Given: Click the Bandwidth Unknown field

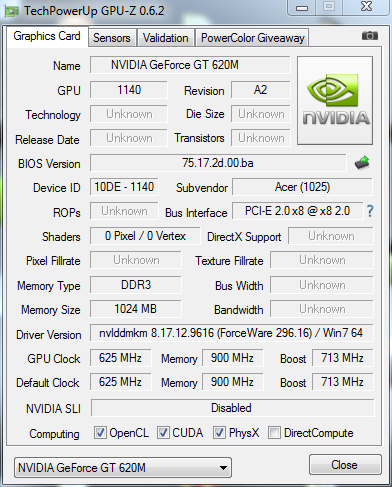Looking at the screenshot, I should click(x=322, y=309).
